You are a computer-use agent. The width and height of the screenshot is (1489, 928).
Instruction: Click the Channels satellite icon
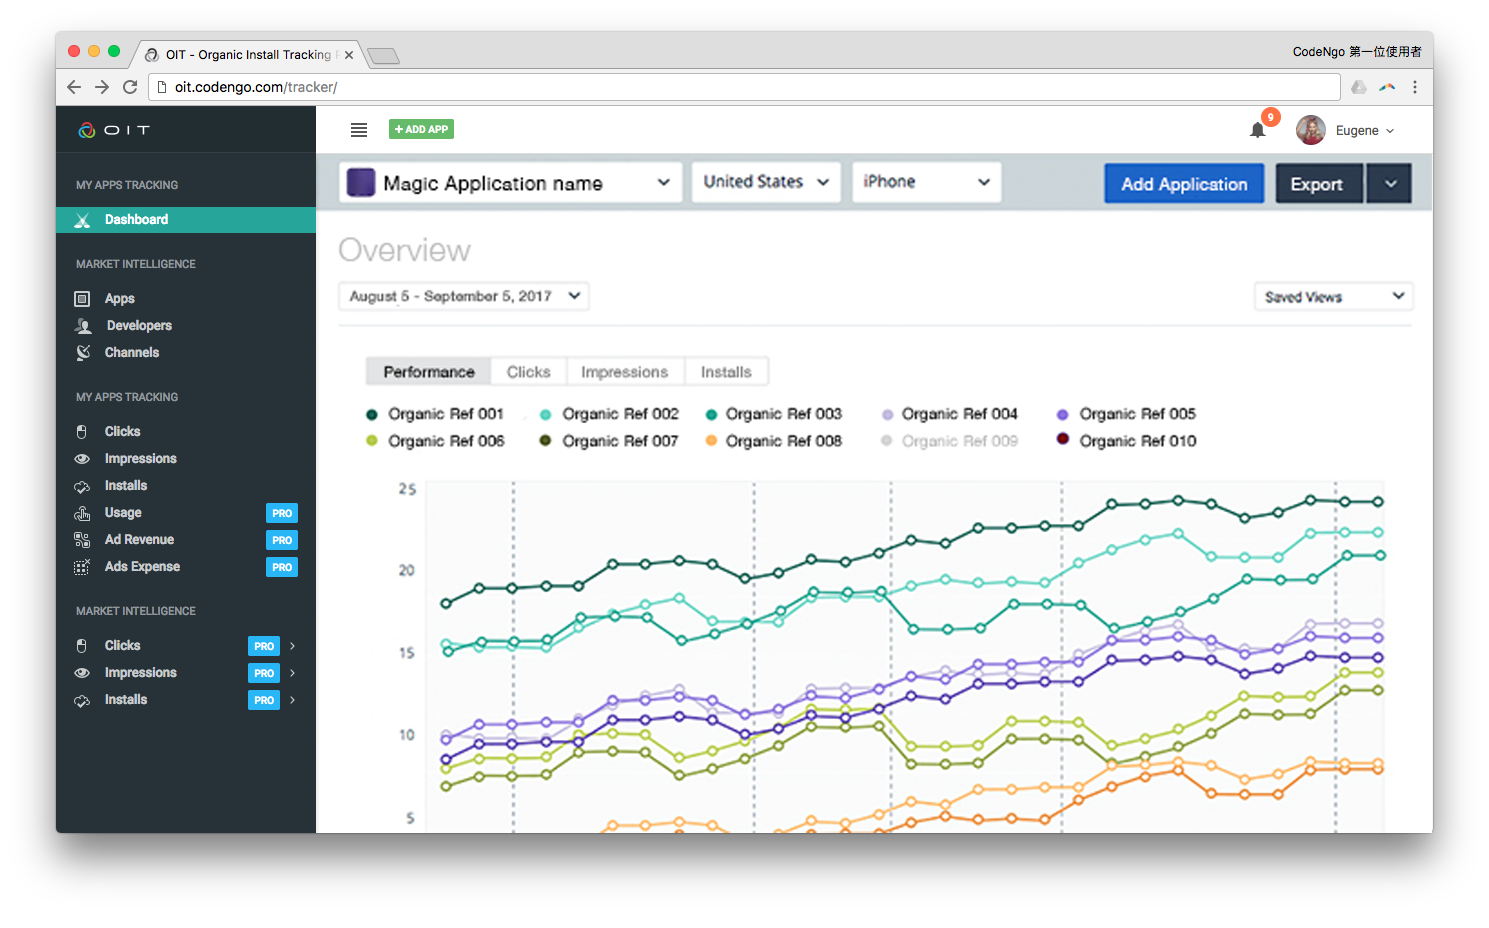[83, 353]
